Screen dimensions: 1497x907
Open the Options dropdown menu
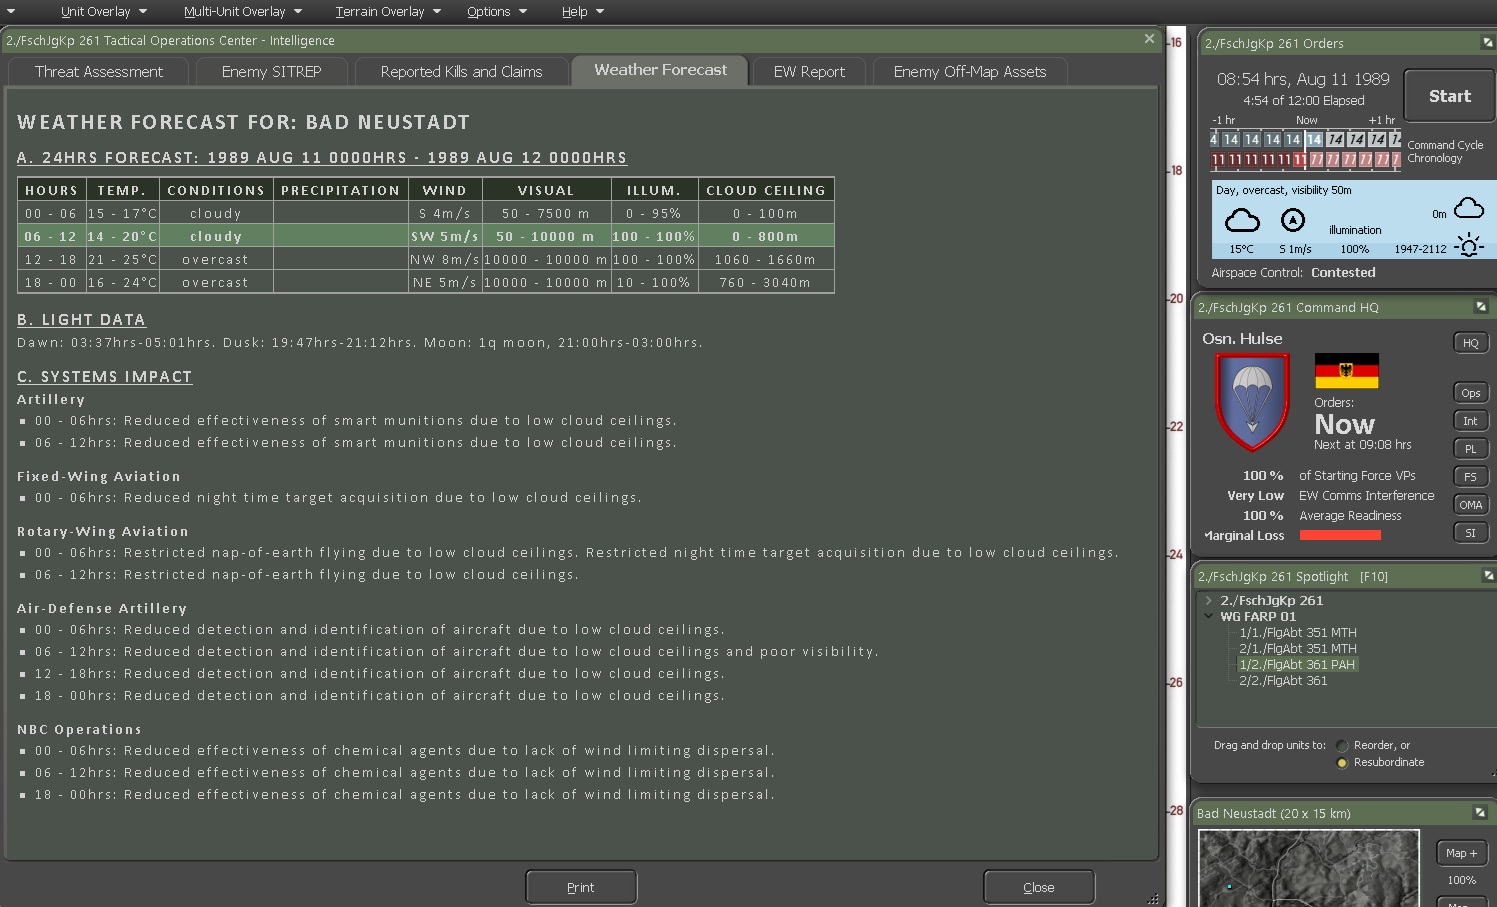(497, 12)
